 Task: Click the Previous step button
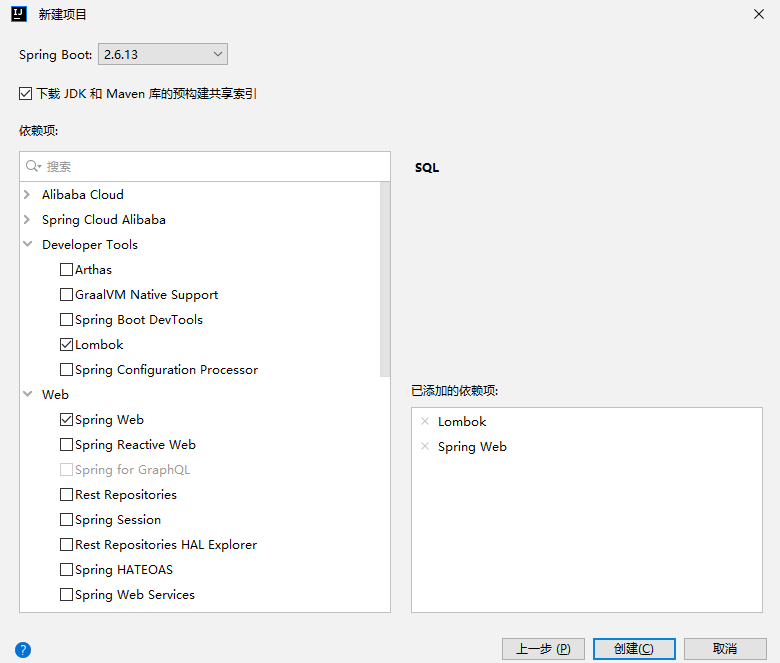pos(543,649)
